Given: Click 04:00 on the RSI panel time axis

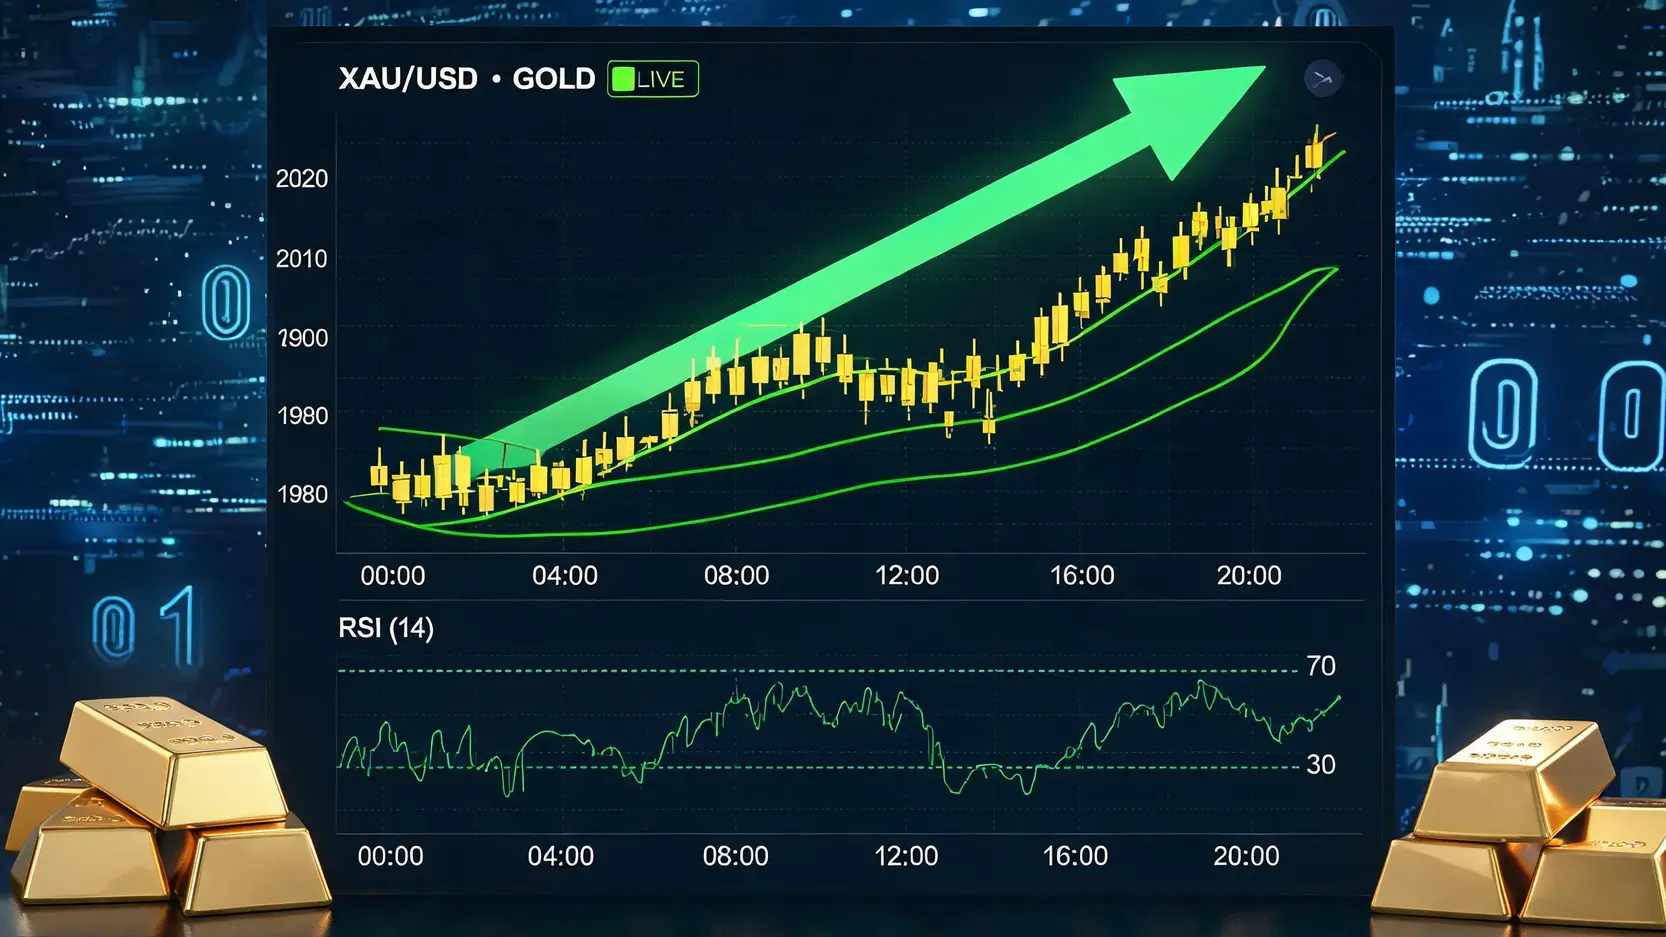Looking at the screenshot, I should coord(561,857).
